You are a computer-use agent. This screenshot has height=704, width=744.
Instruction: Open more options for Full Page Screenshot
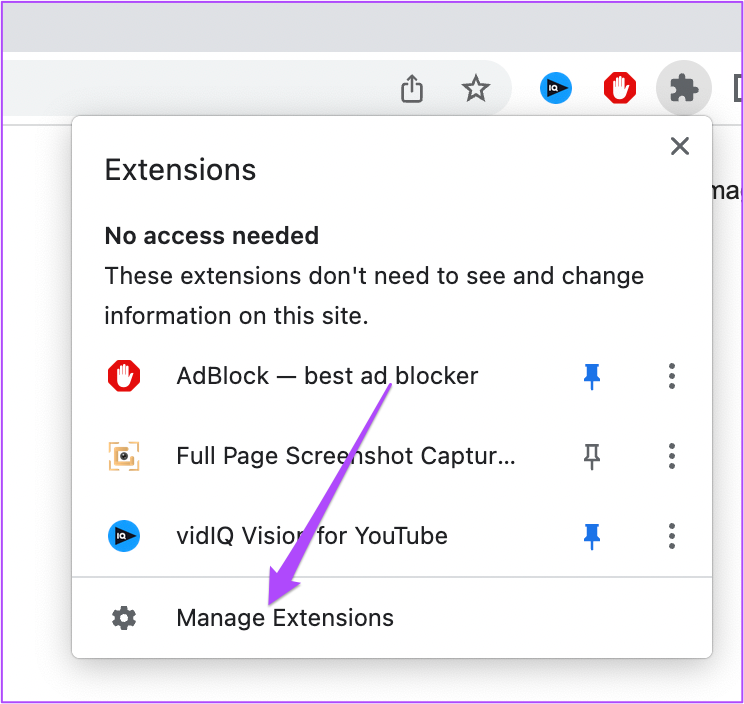point(672,456)
